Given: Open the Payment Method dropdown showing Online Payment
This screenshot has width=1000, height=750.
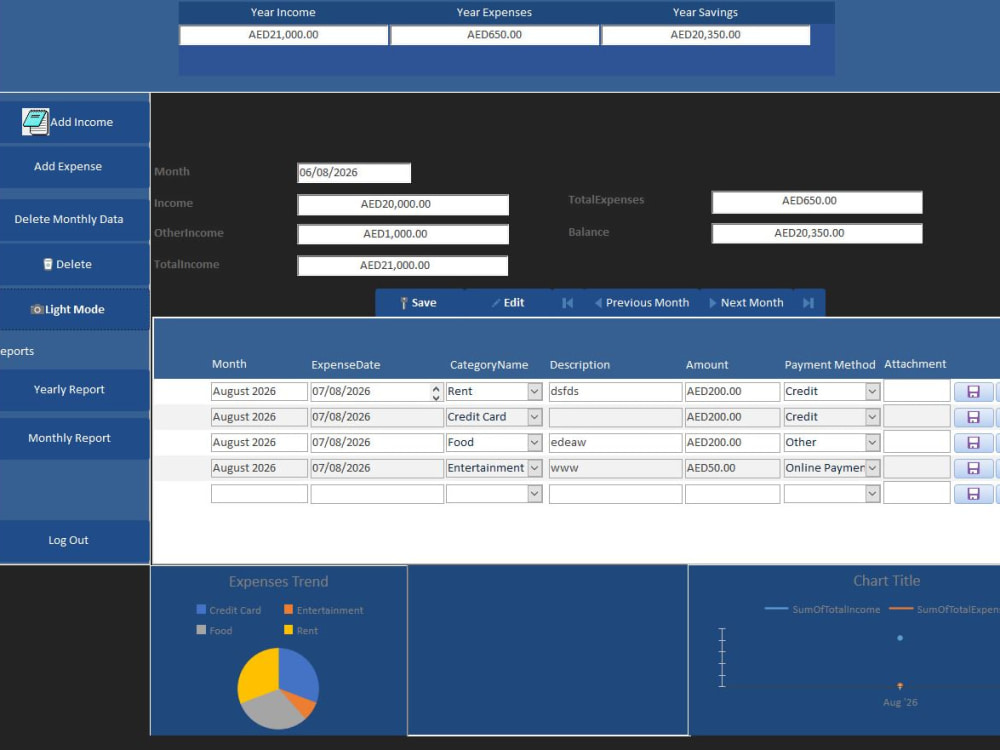Looking at the screenshot, I should coord(872,468).
